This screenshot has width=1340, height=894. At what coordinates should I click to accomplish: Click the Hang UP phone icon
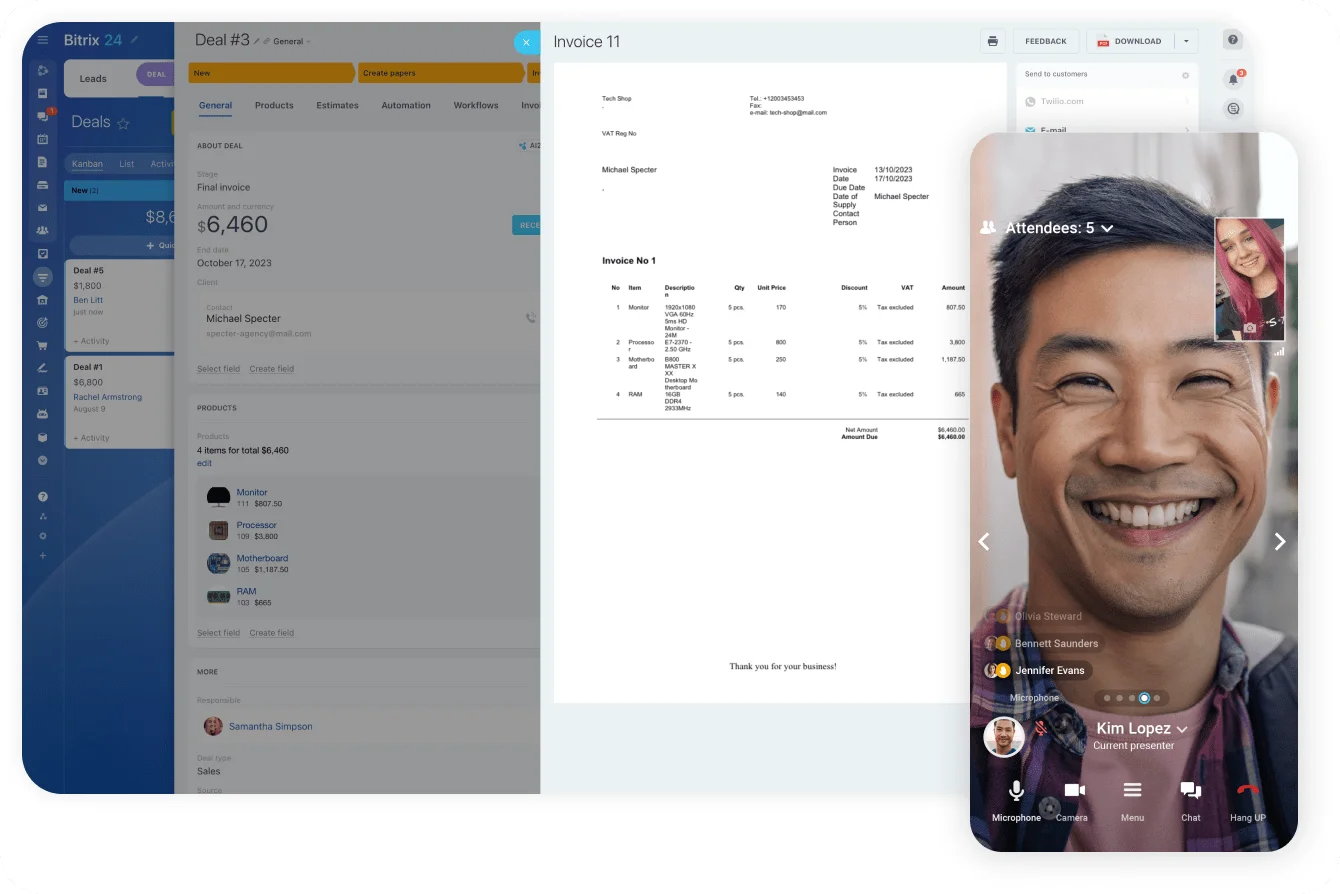click(x=1247, y=791)
